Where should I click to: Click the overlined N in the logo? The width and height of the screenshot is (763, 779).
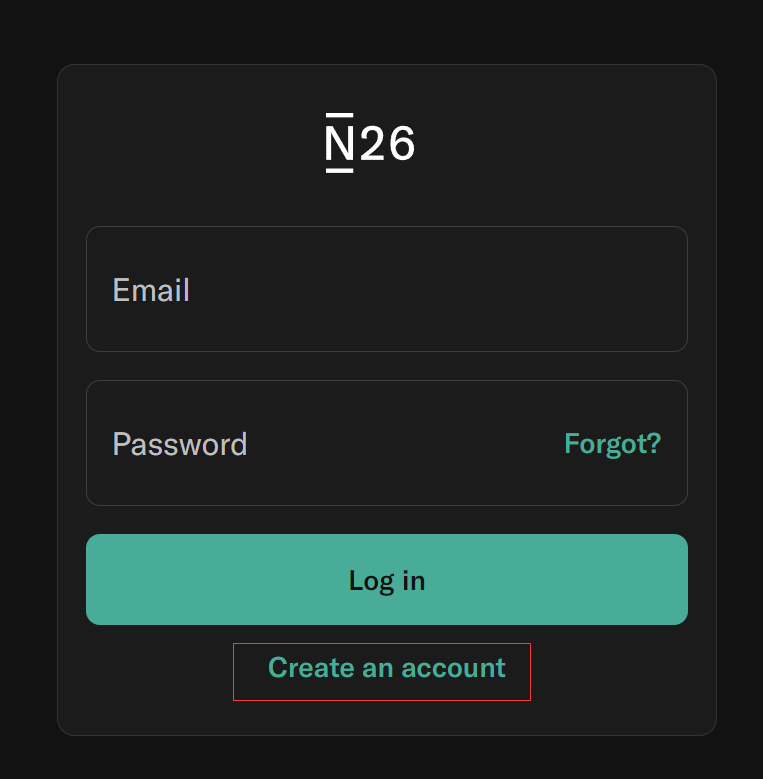[x=340, y=144]
